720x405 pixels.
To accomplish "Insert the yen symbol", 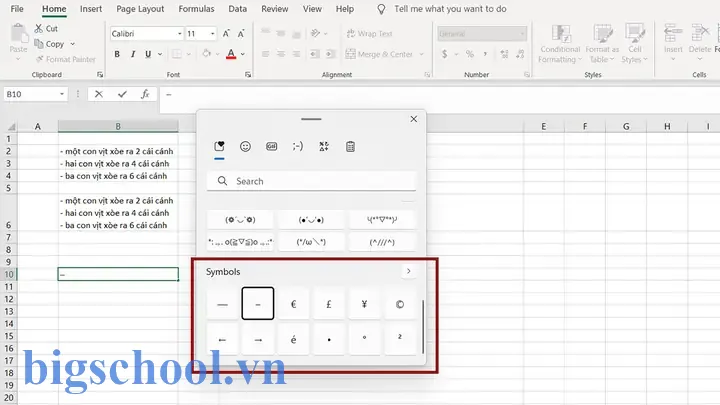I will tap(364, 304).
